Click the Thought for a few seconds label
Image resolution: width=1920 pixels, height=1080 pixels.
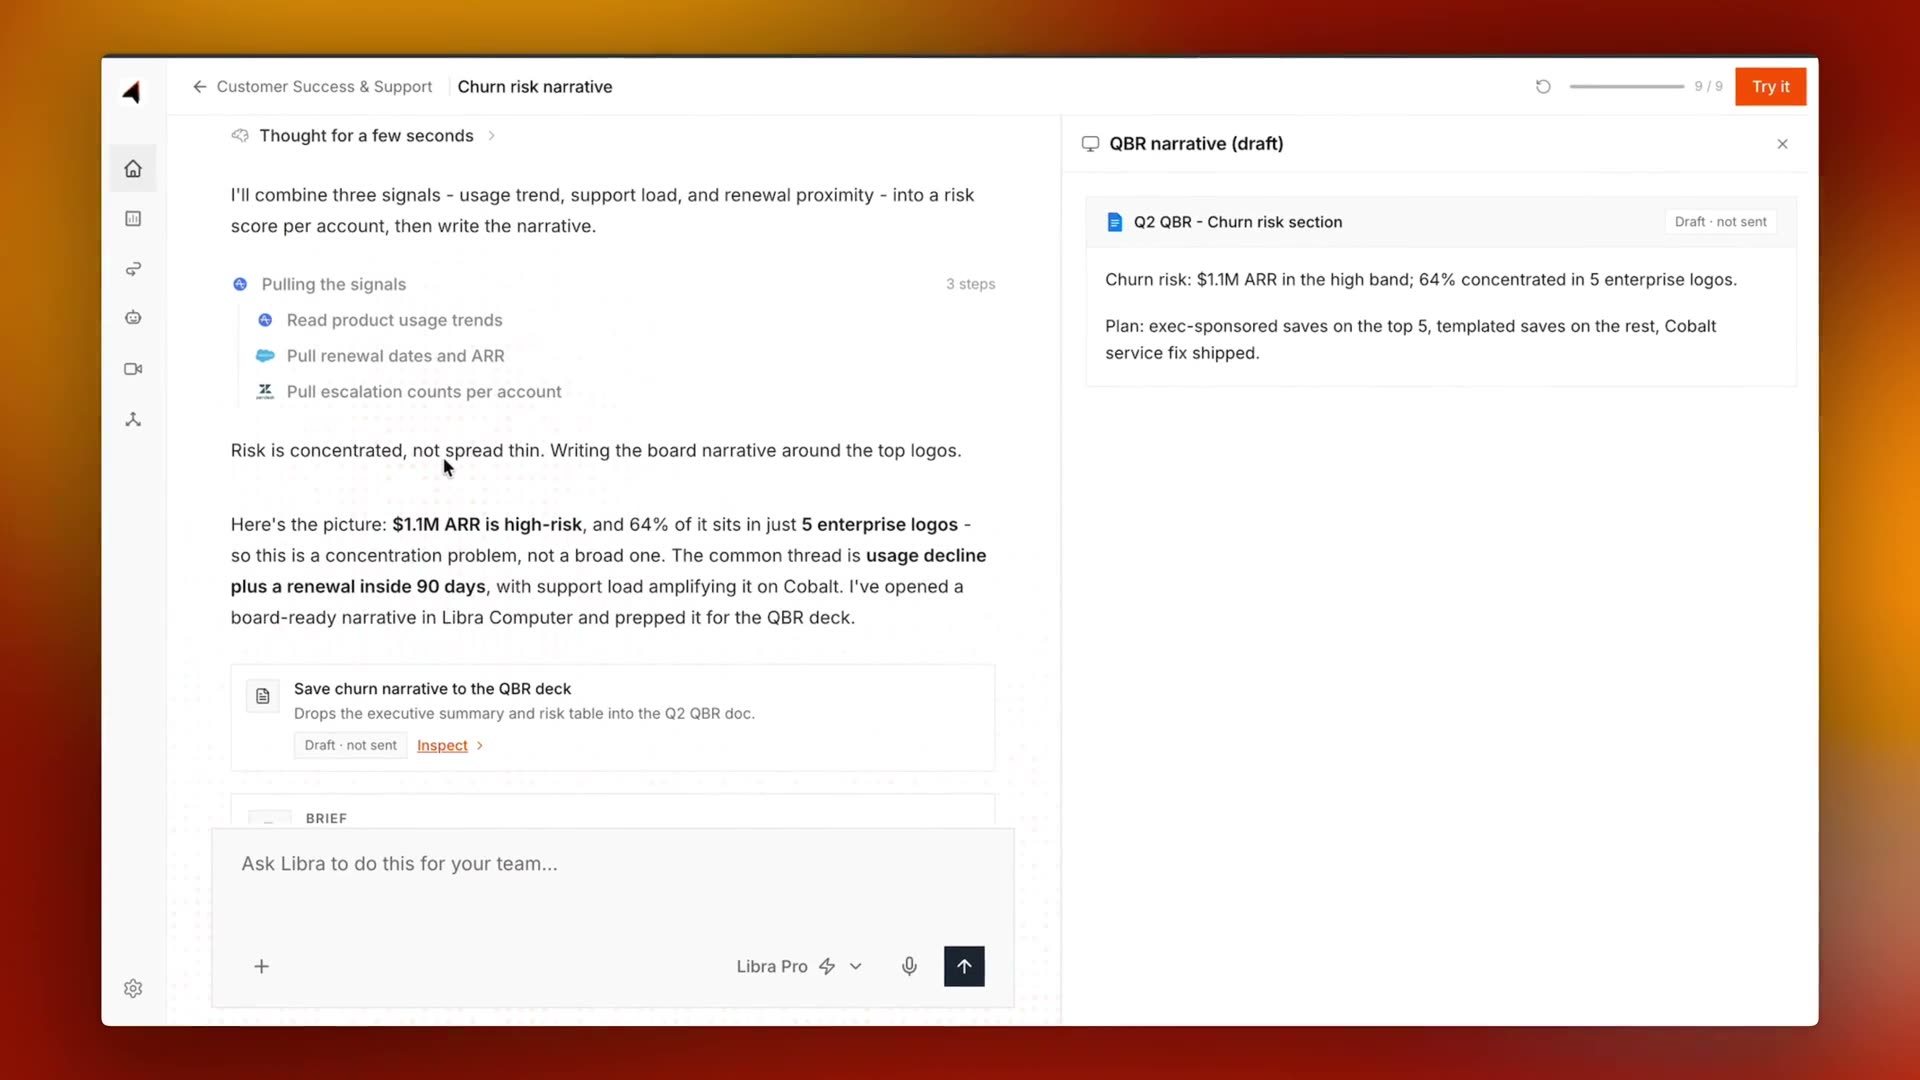(x=366, y=136)
